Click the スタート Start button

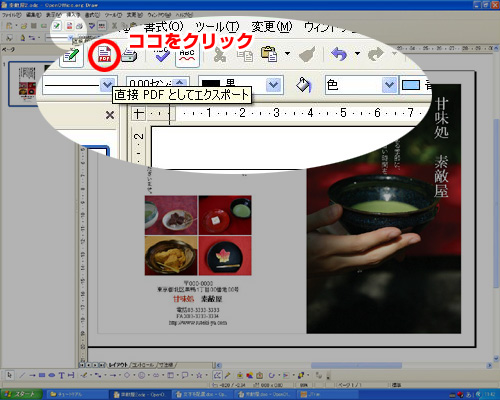(x=21, y=394)
